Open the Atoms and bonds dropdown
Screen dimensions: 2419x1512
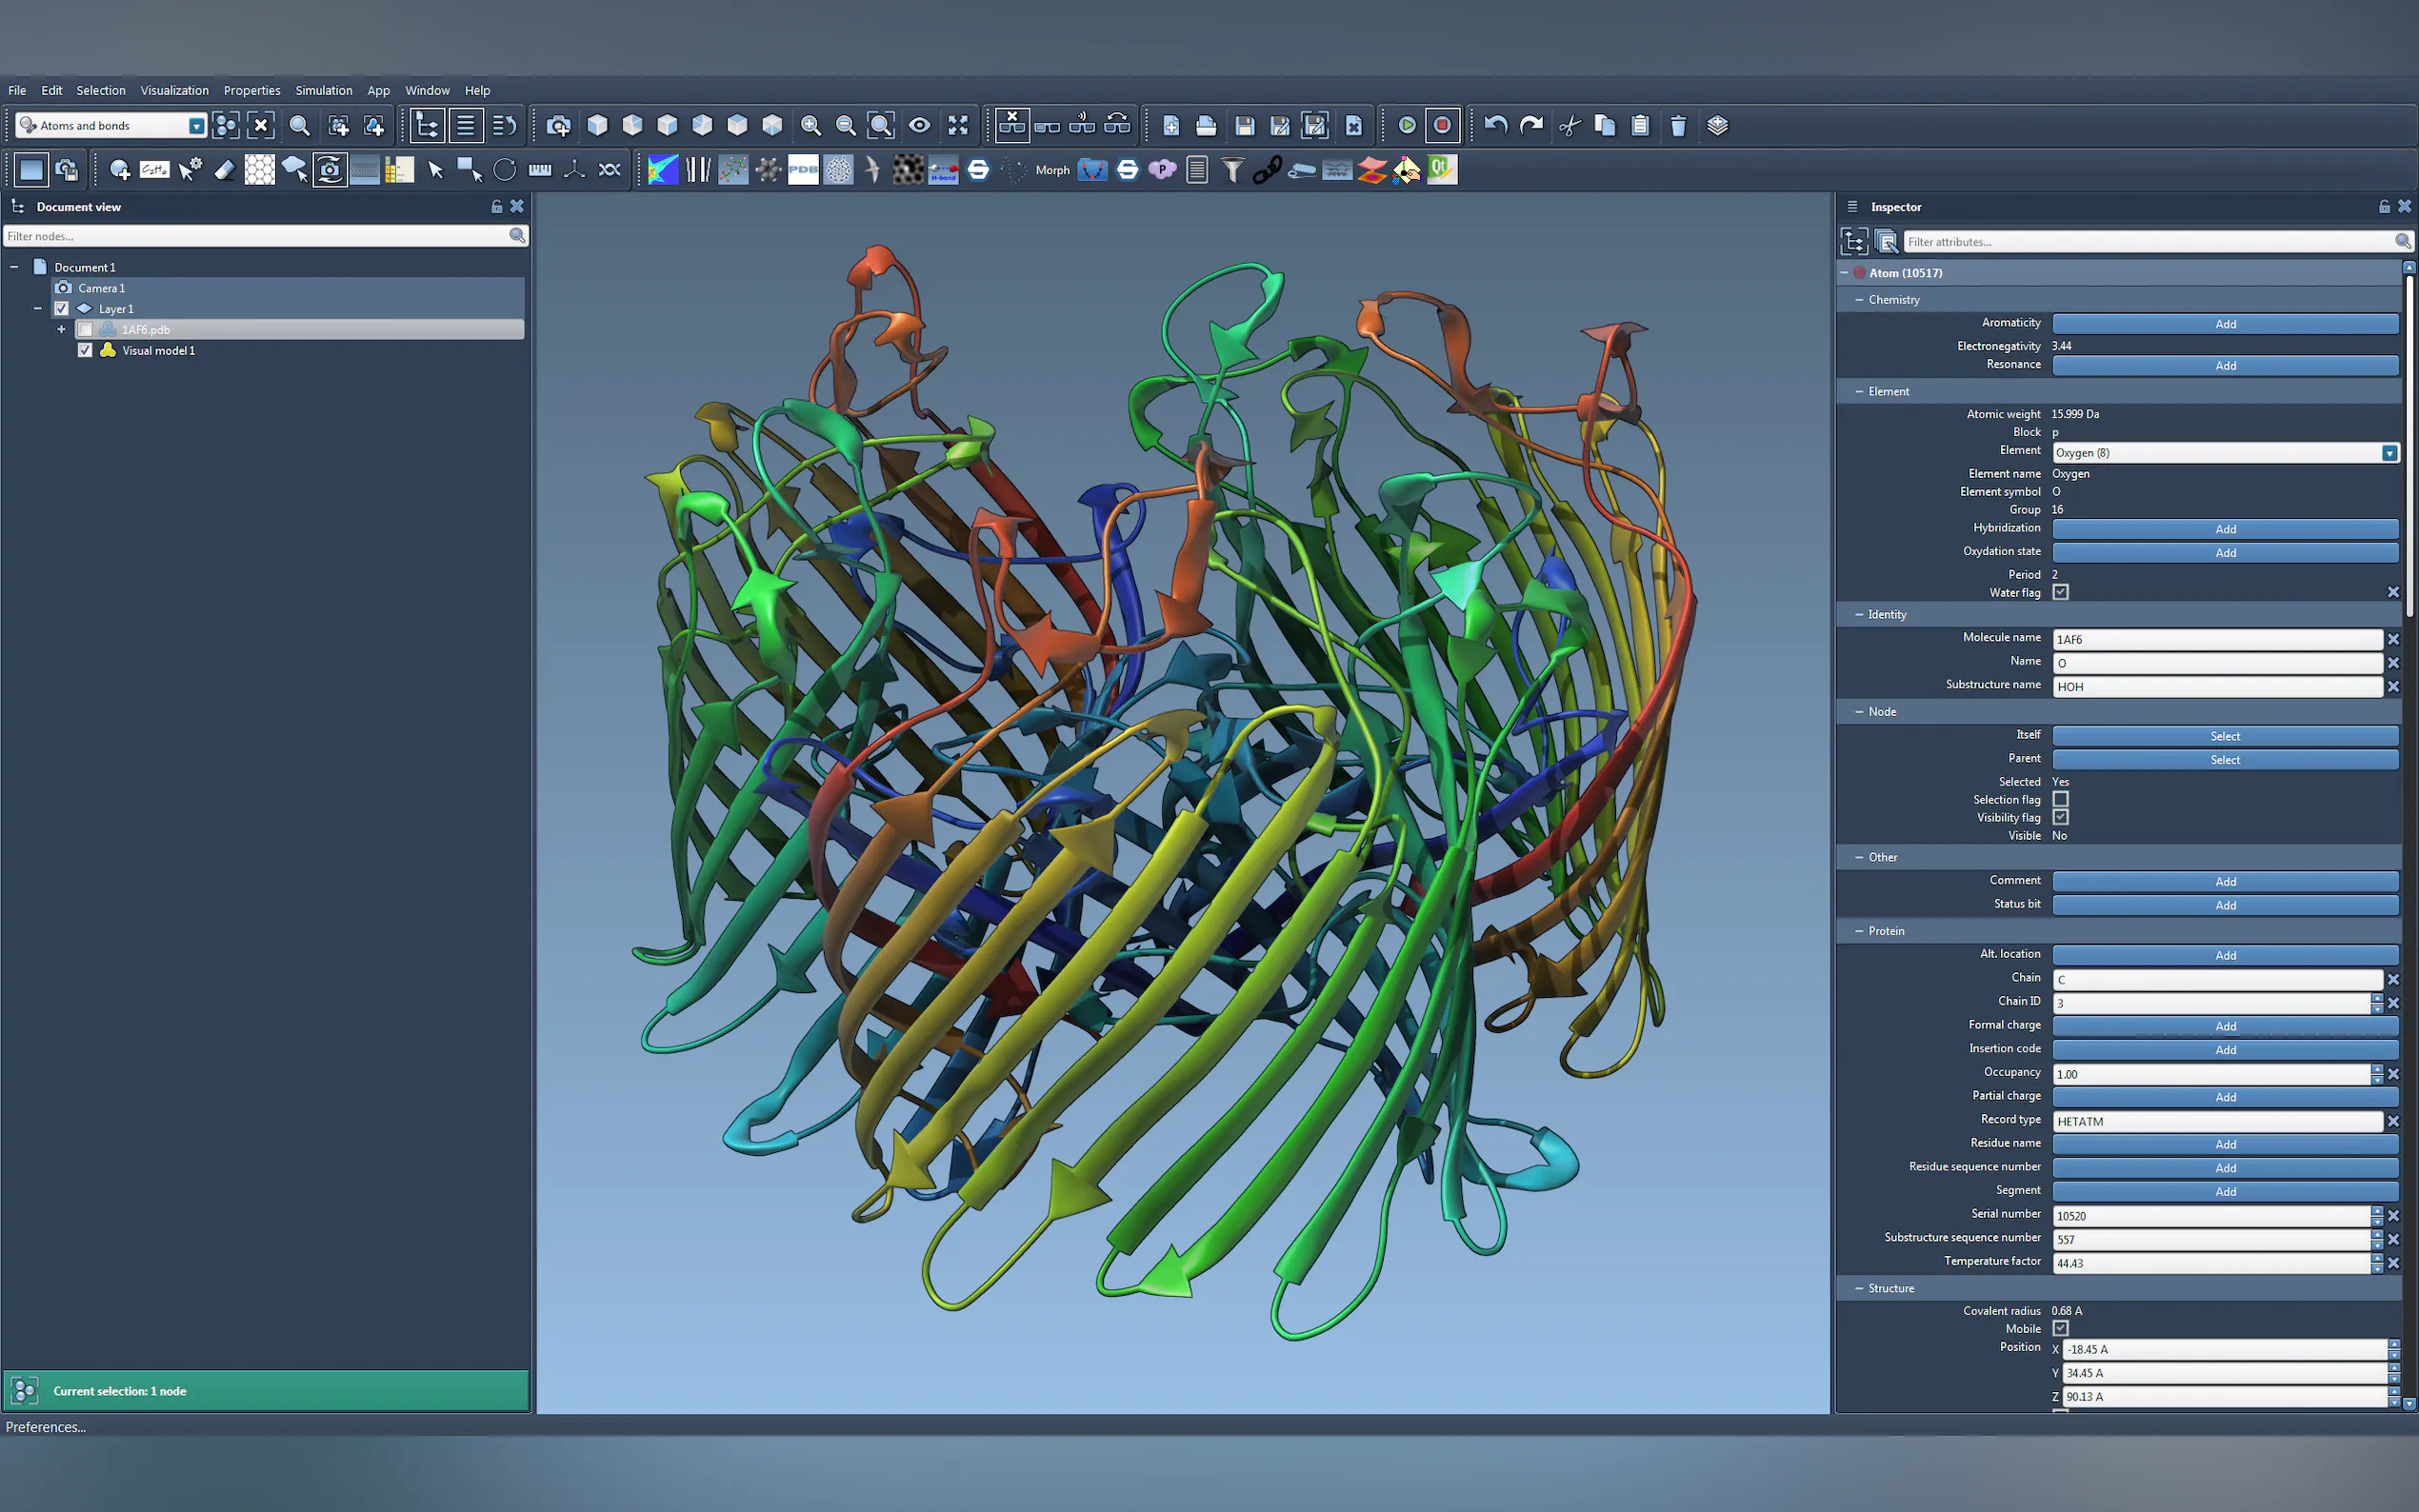196,126
